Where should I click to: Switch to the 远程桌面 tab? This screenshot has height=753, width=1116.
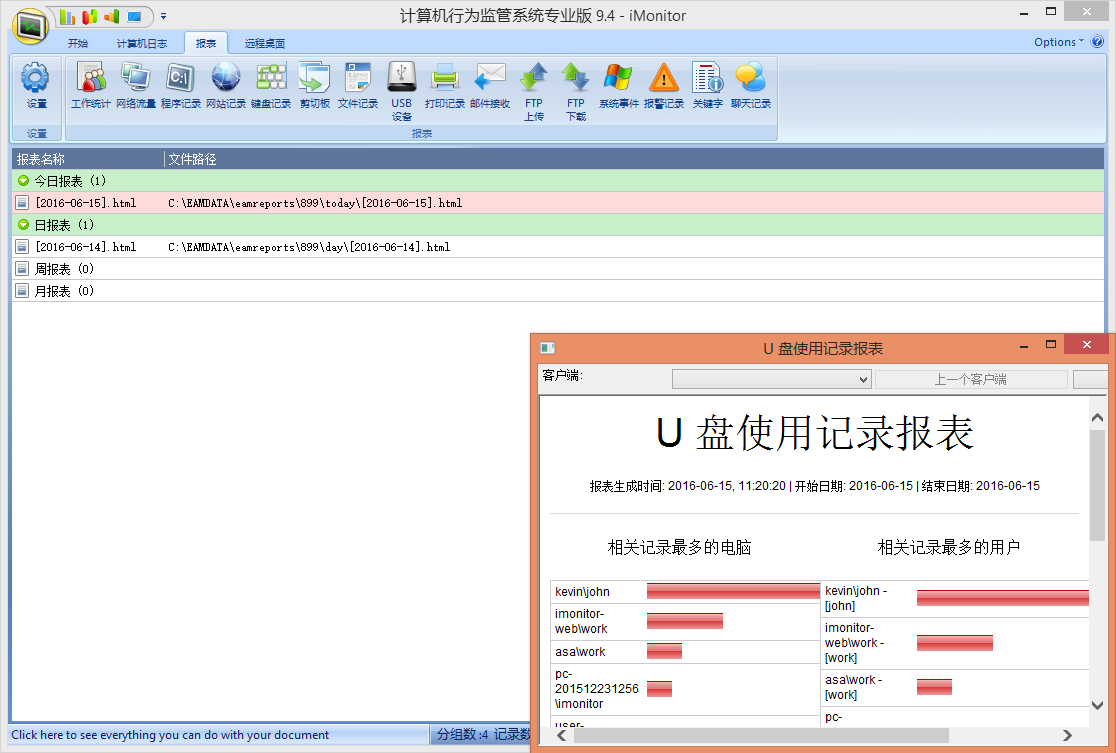pyautogui.click(x=265, y=43)
